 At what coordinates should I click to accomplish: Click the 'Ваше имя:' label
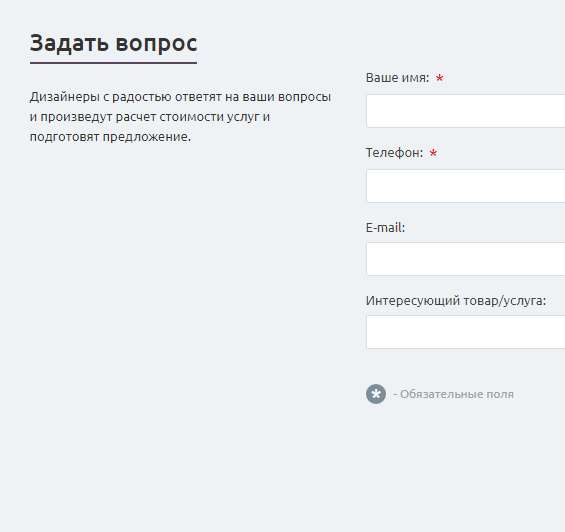[397, 78]
